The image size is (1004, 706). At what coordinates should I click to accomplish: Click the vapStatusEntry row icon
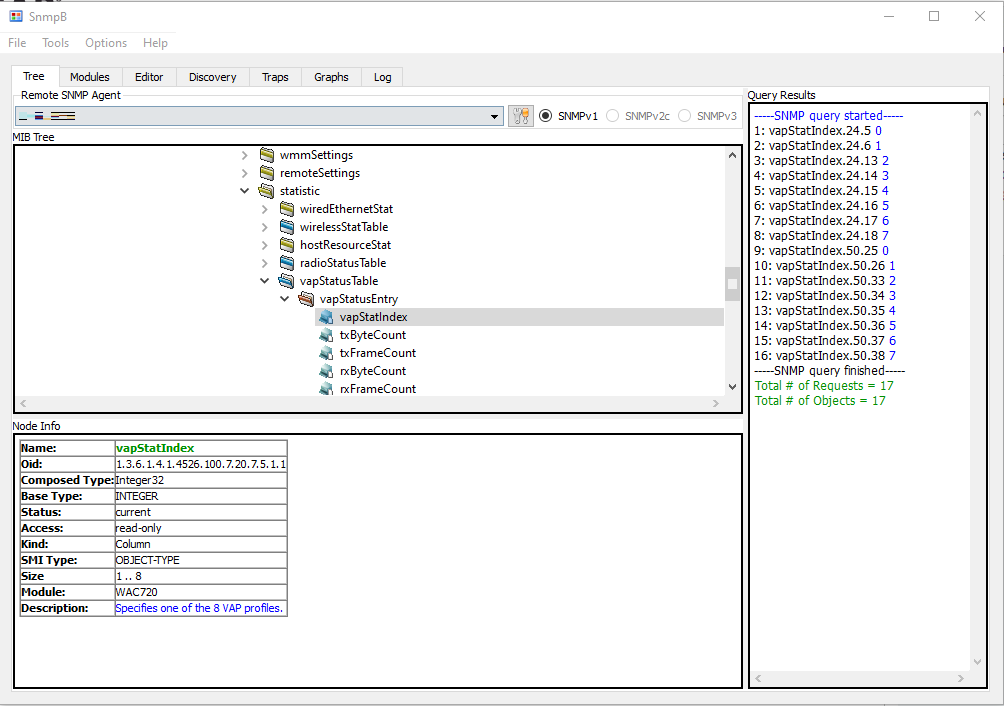pos(305,298)
